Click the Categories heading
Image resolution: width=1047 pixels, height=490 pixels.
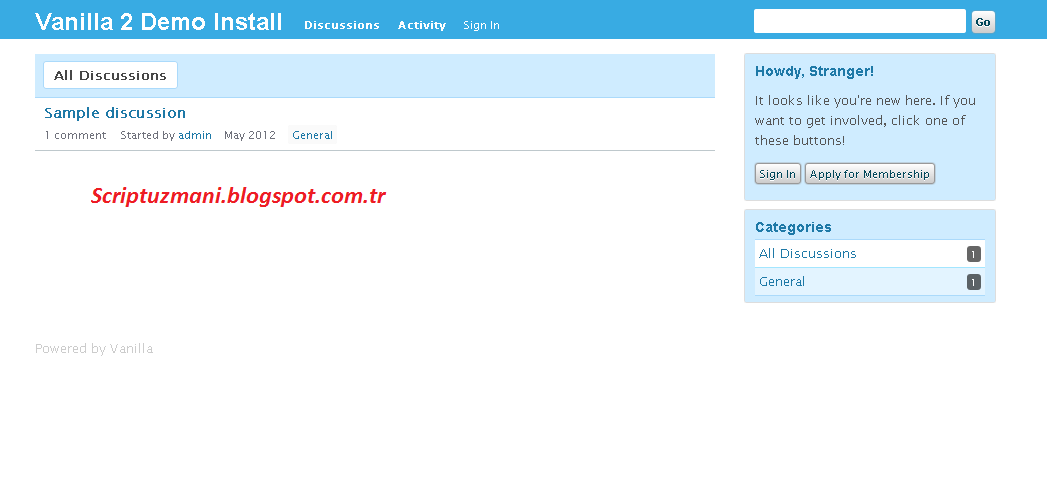point(793,227)
